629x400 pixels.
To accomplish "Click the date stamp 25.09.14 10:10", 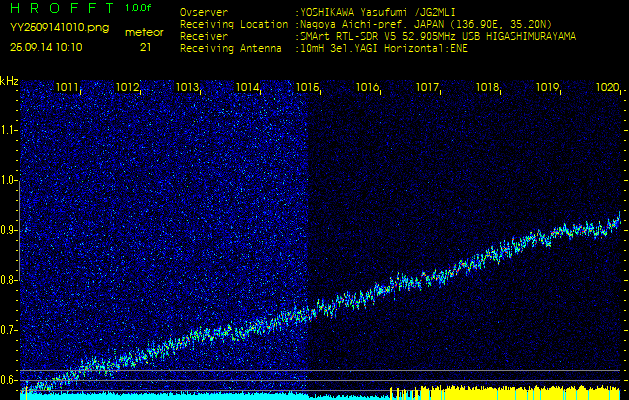I will coord(46,47).
